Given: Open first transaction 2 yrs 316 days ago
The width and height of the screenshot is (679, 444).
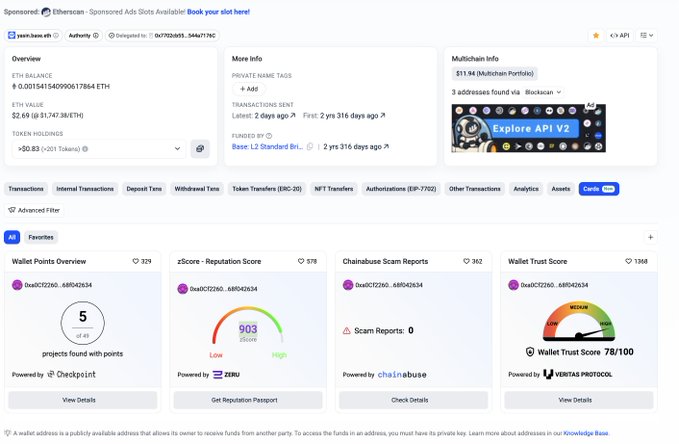Looking at the screenshot, I should (x=352, y=116).
